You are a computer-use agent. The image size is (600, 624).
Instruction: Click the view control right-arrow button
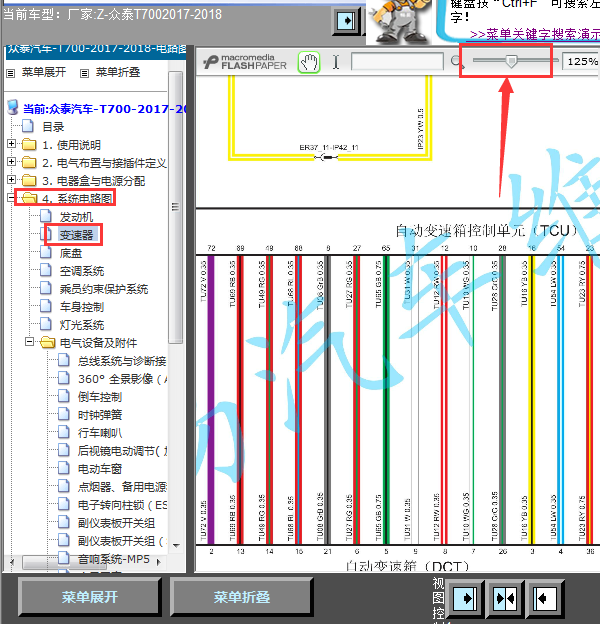pyautogui.click(x=464, y=598)
